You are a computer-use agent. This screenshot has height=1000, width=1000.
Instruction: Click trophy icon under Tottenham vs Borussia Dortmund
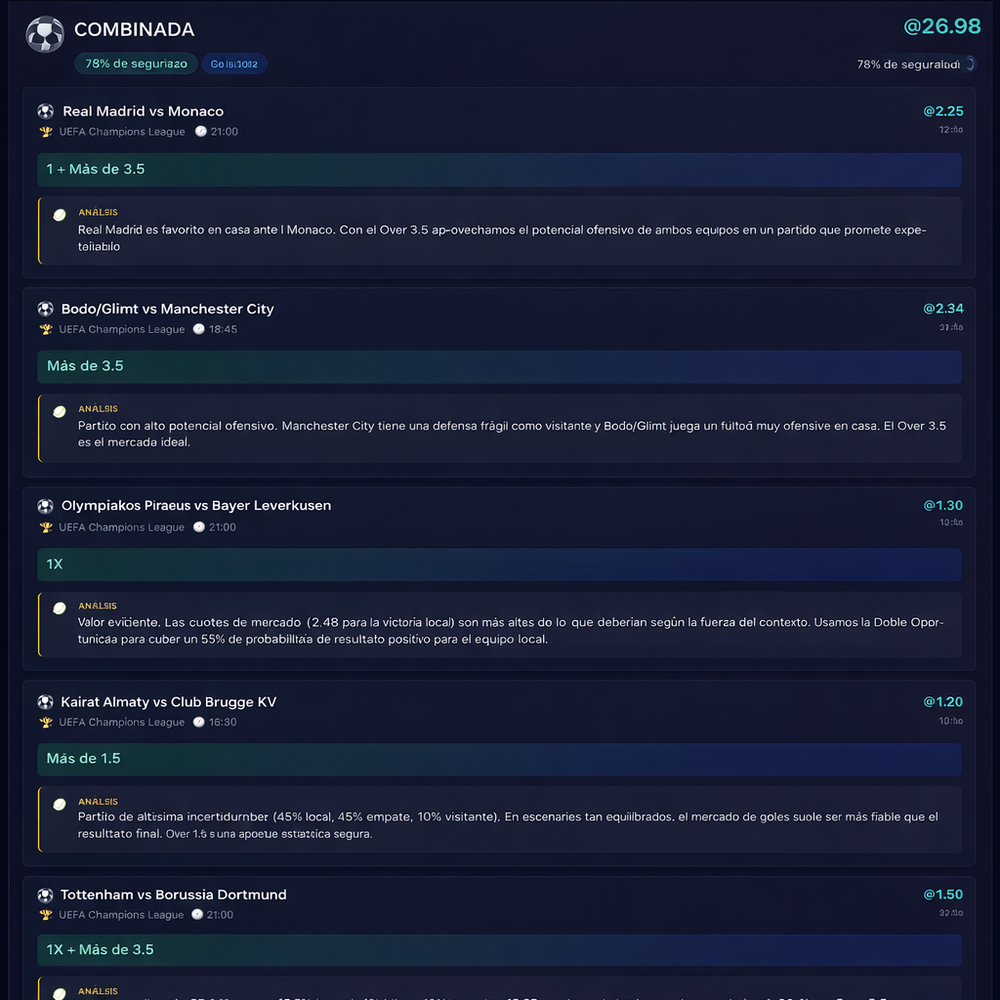click(x=45, y=914)
